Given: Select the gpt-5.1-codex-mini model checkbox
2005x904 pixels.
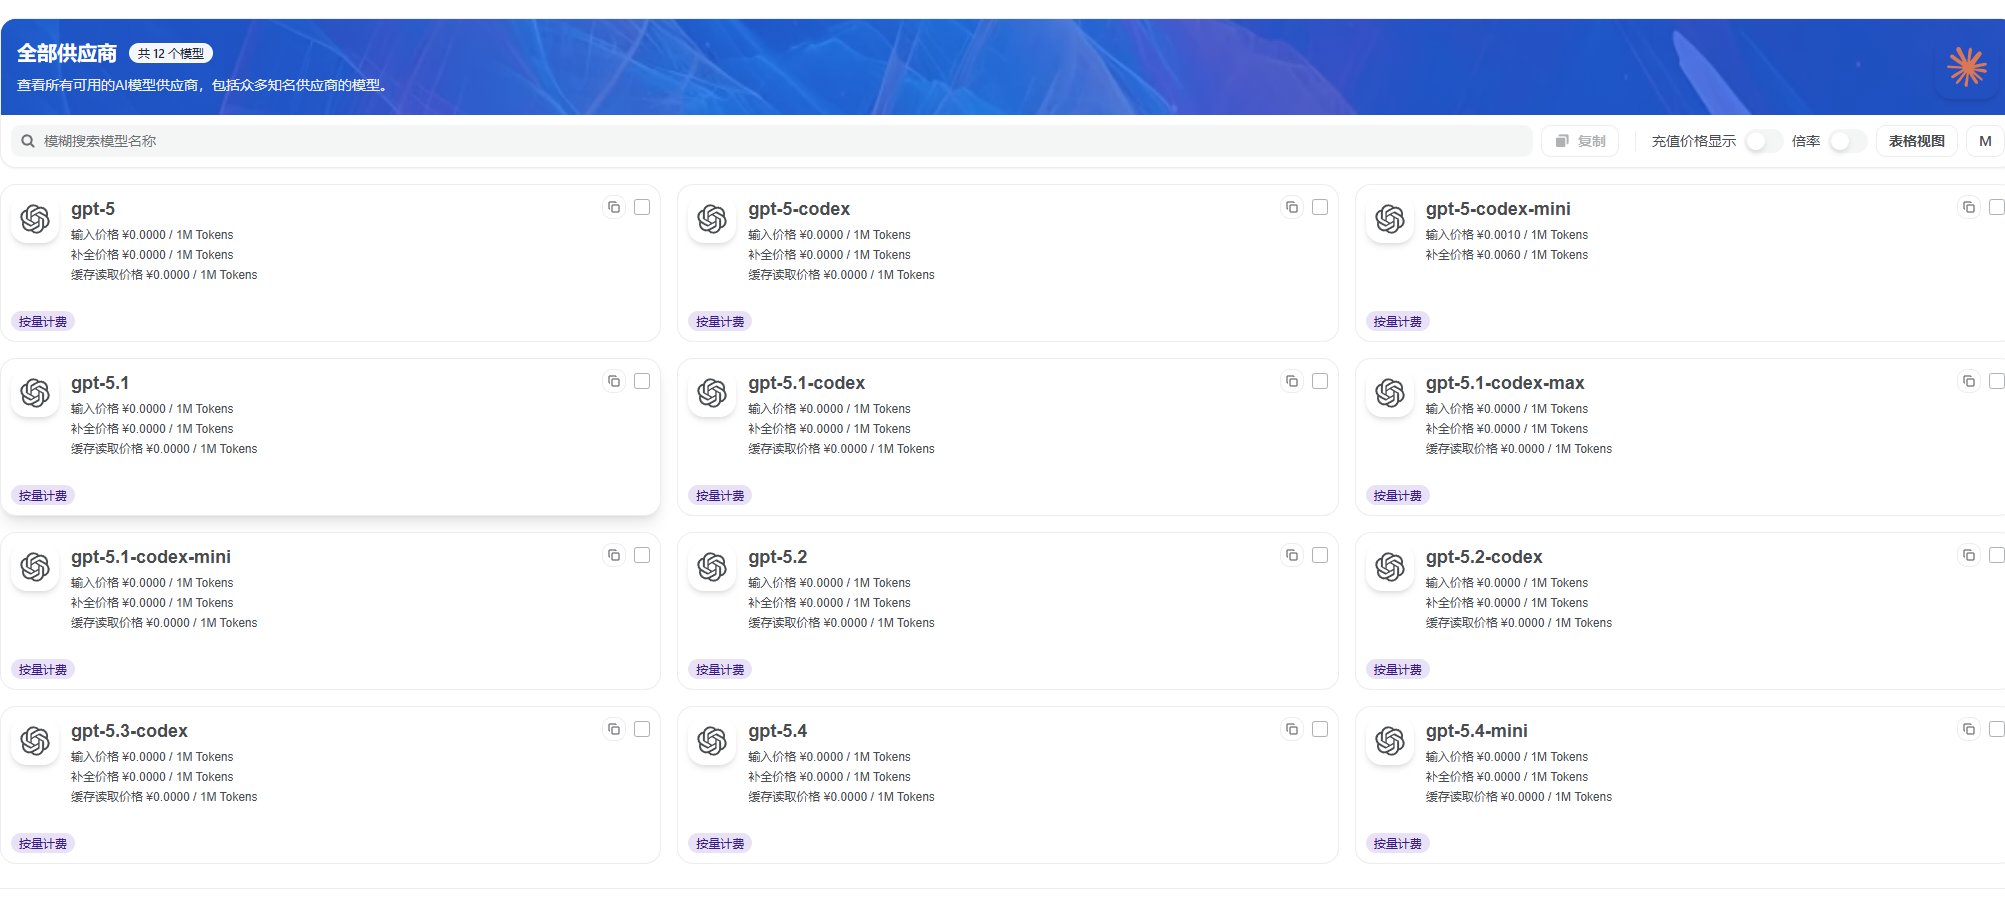Looking at the screenshot, I should (642, 555).
